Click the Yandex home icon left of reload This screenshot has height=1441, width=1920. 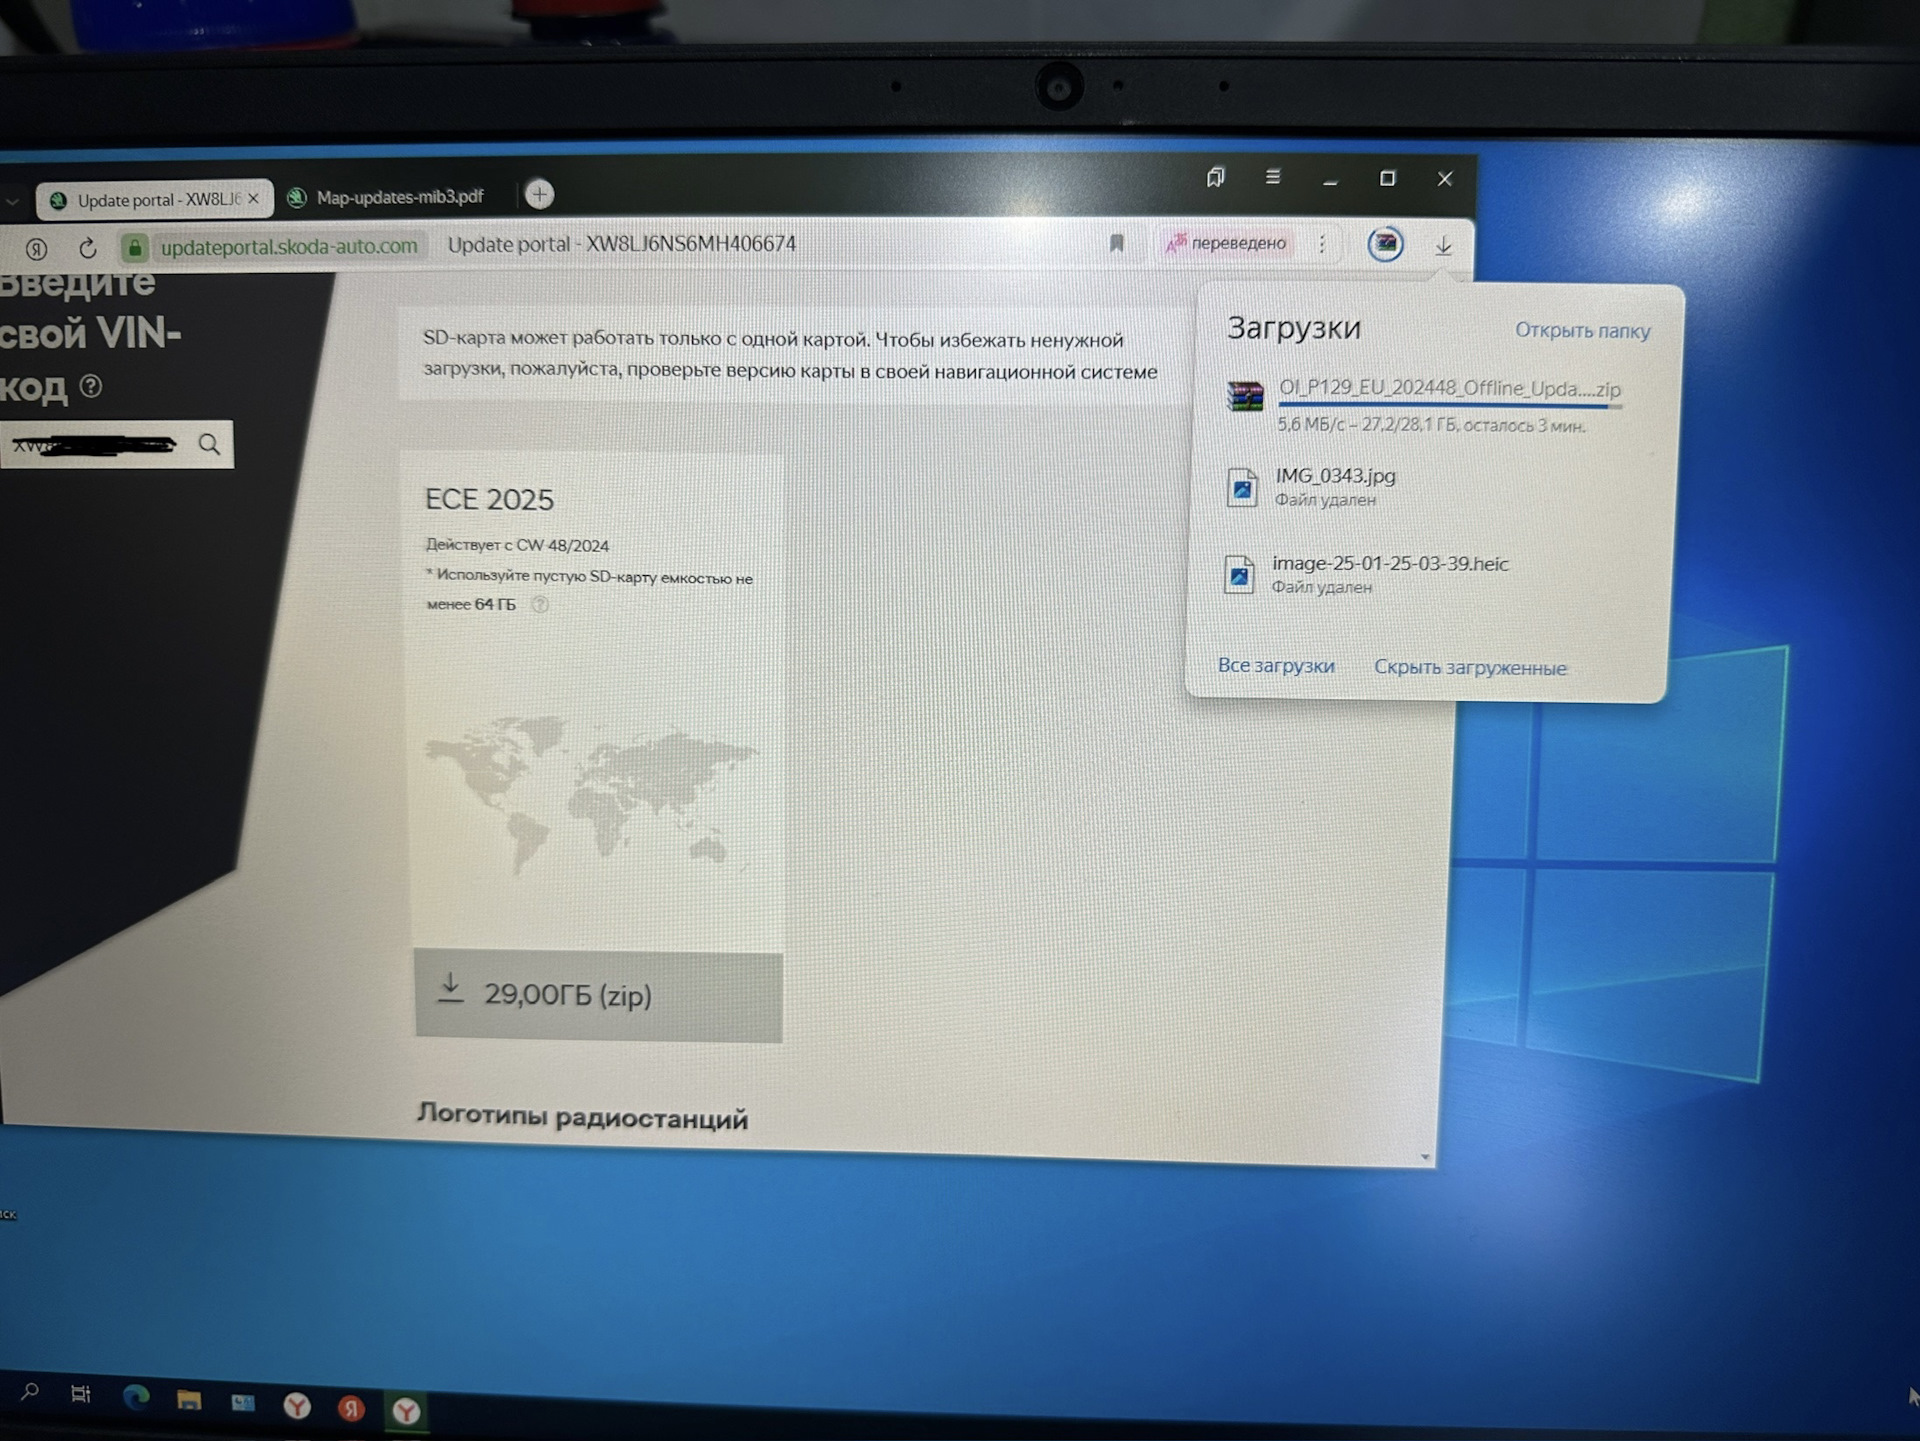pyautogui.click(x=36, y=248)
